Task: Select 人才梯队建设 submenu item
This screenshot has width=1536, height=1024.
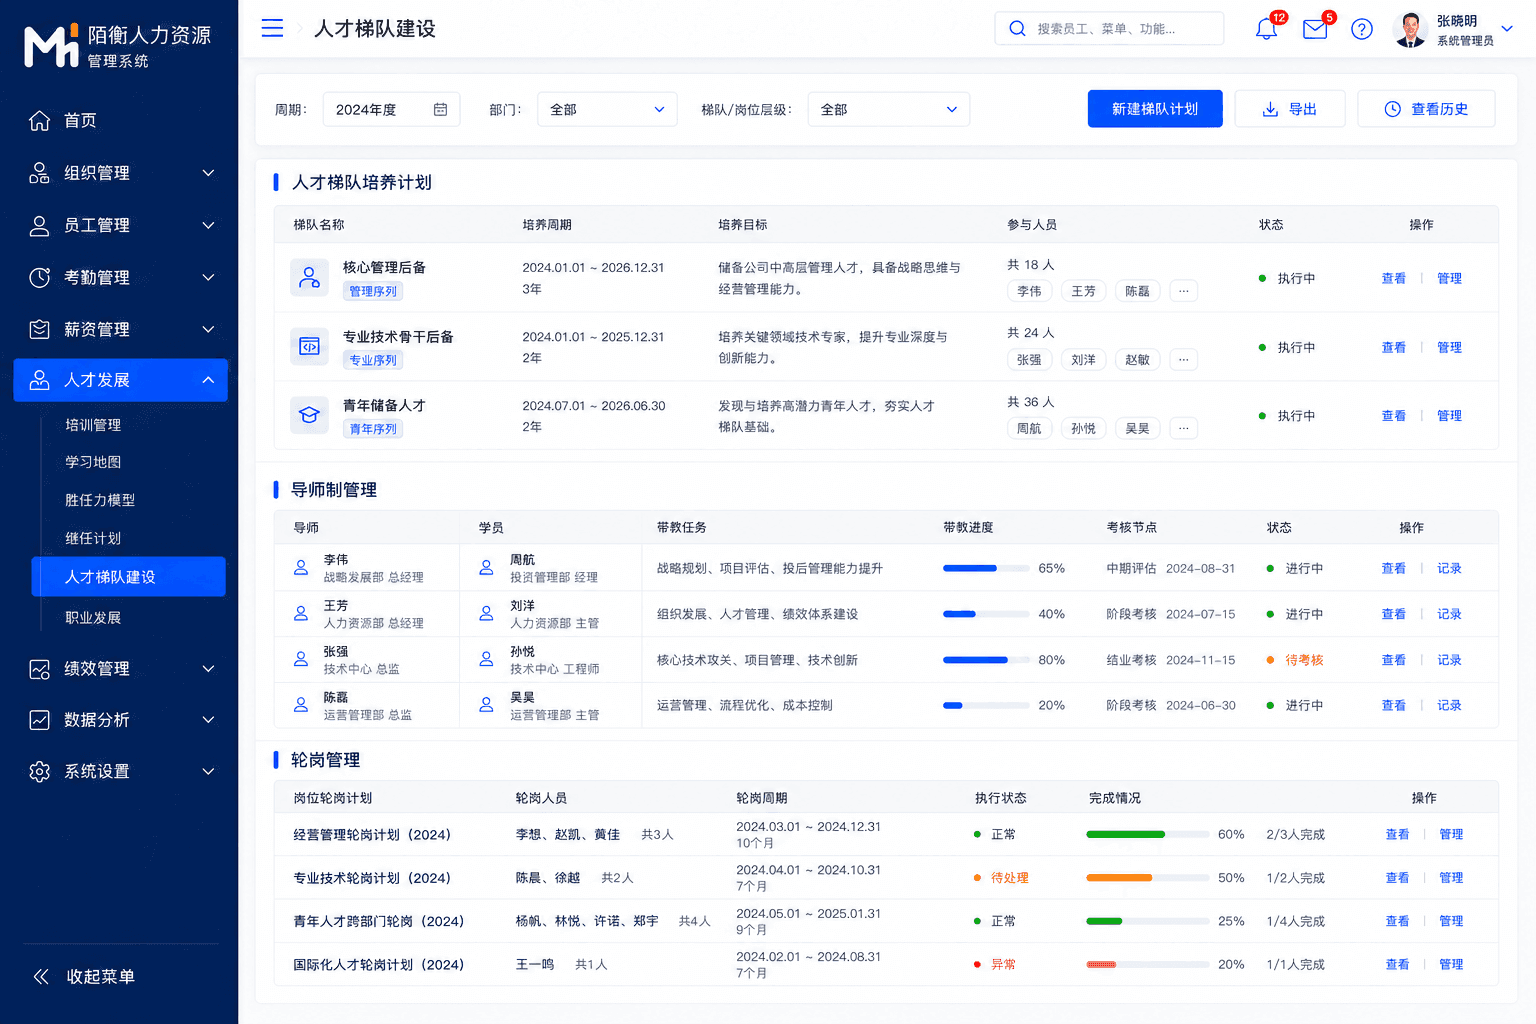Action: pyautogui.click(x=128, y=576)
